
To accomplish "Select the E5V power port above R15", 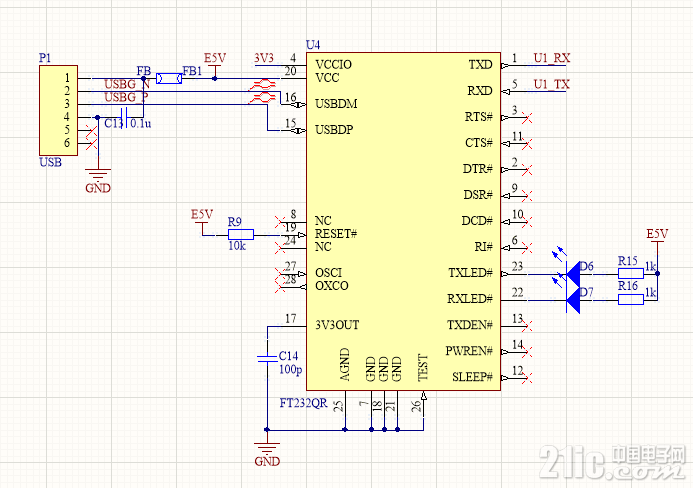I will click(657, 241).
